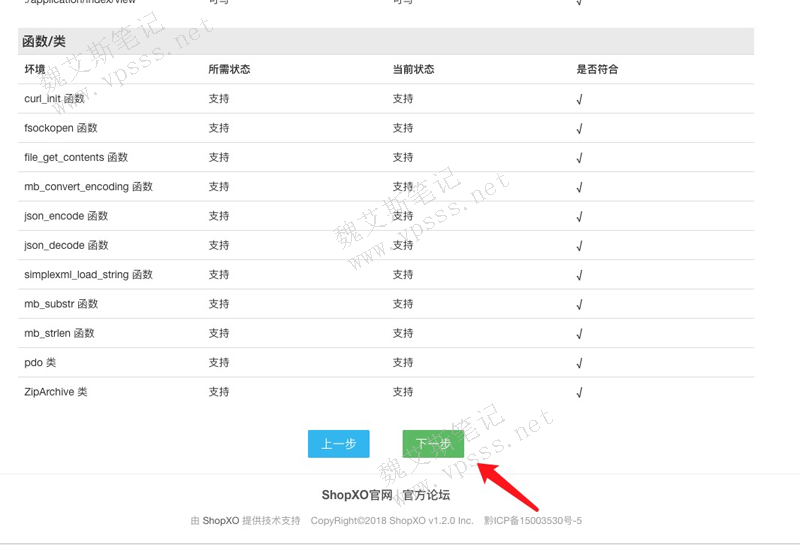Open the ShopXO官网 footer link
Image resolution: width=800 pixels, height=545 pixels.
click(356, 495)
